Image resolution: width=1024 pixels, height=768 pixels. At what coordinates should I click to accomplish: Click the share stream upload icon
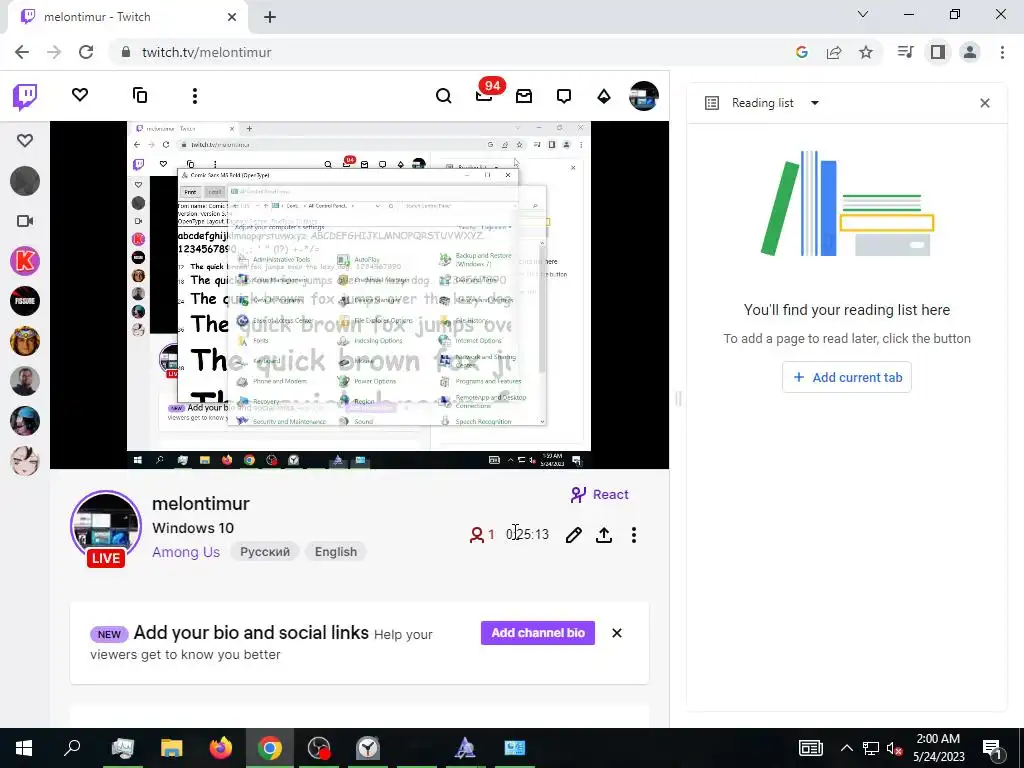pyautogui.click(x=604, y=535)
